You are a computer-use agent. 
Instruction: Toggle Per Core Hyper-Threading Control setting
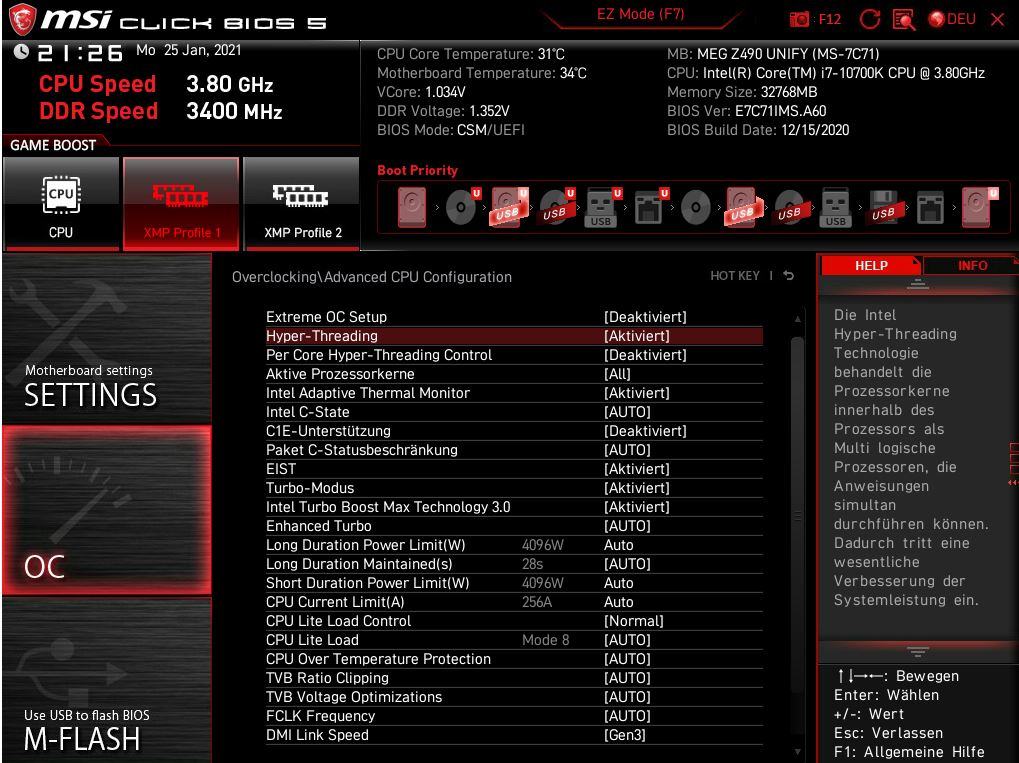tap(513, 355)
